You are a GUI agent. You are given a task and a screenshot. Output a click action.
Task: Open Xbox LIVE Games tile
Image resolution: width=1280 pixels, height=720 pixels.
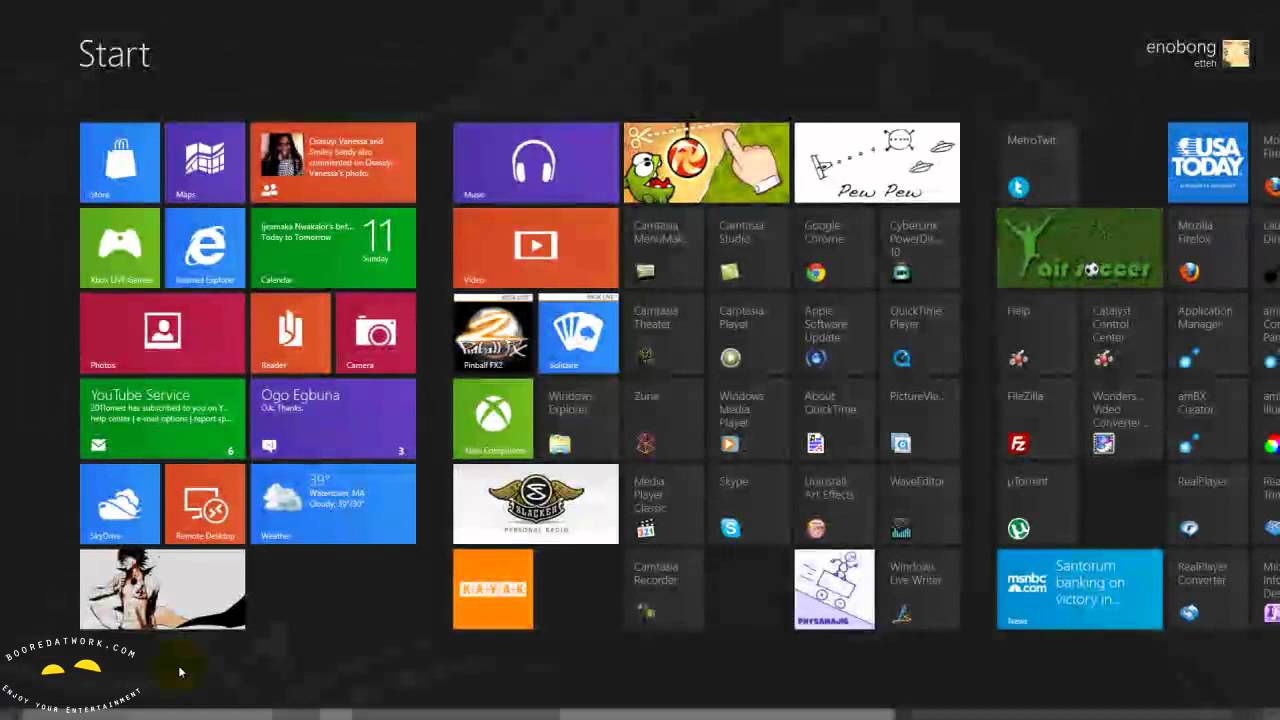(120, 248)
